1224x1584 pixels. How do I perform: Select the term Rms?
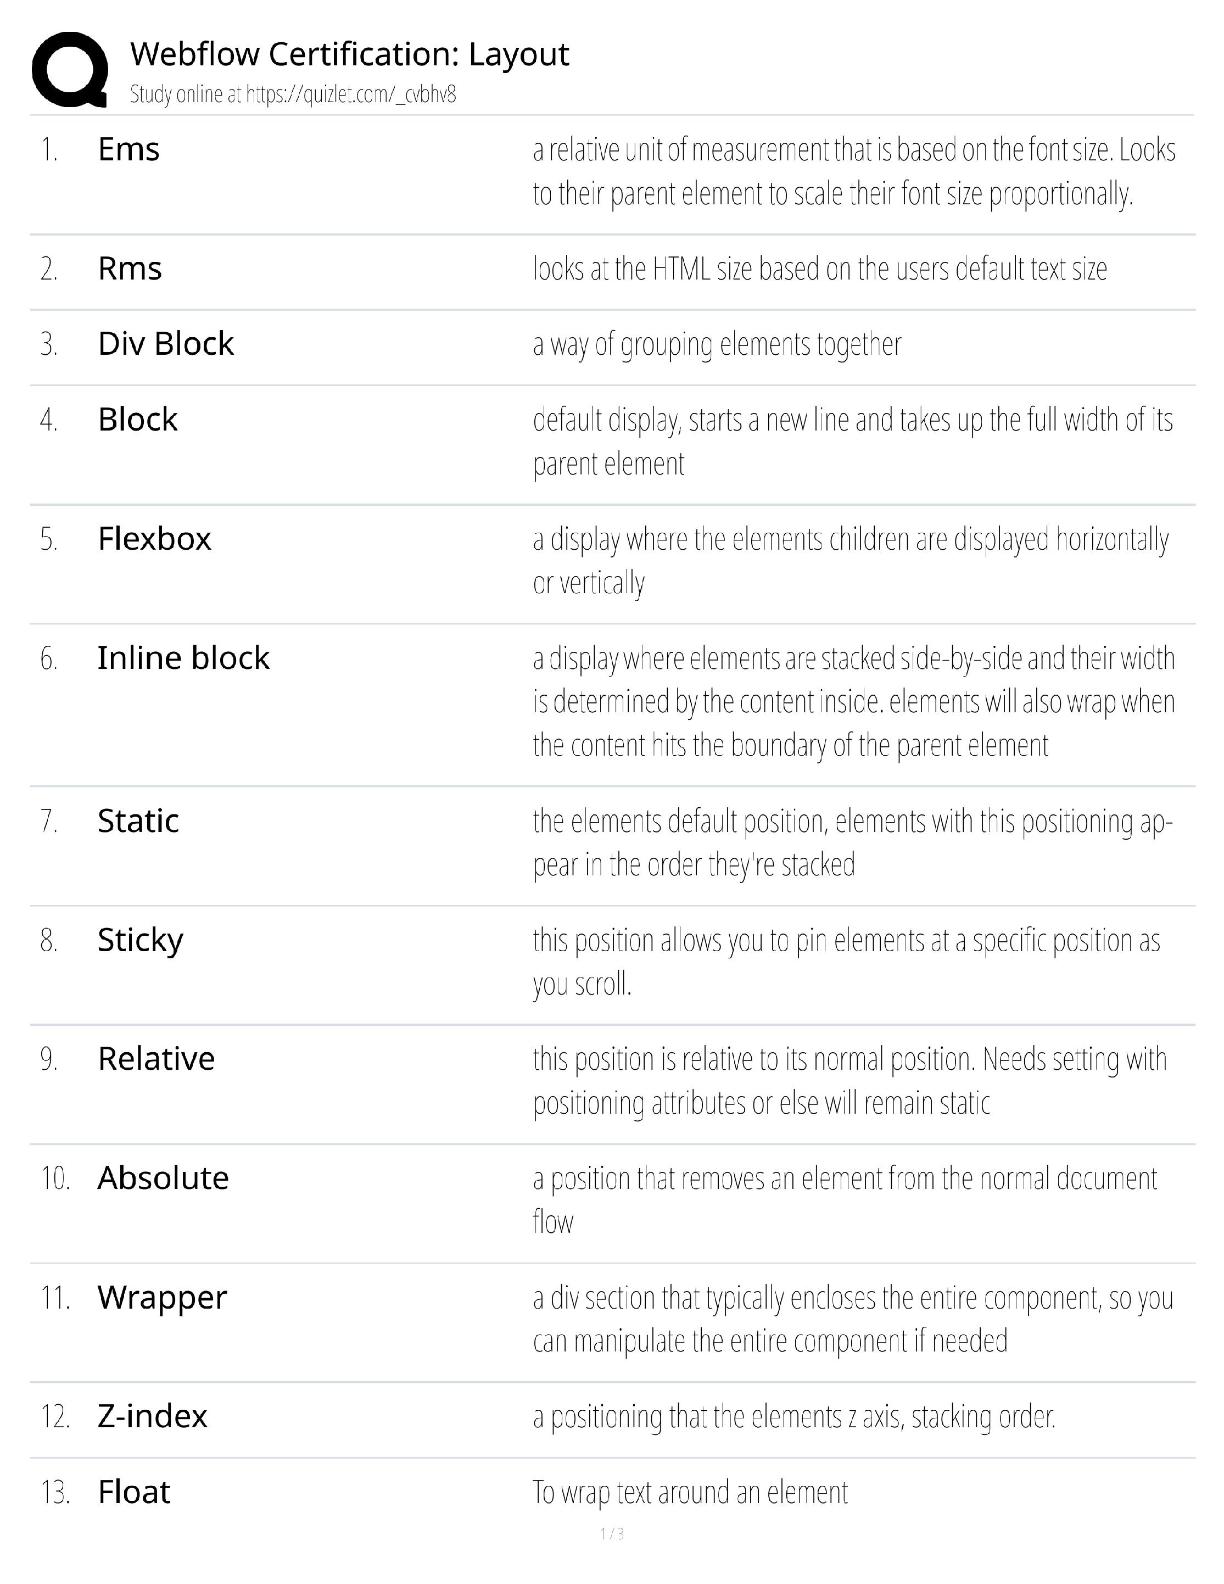point(130,268)
